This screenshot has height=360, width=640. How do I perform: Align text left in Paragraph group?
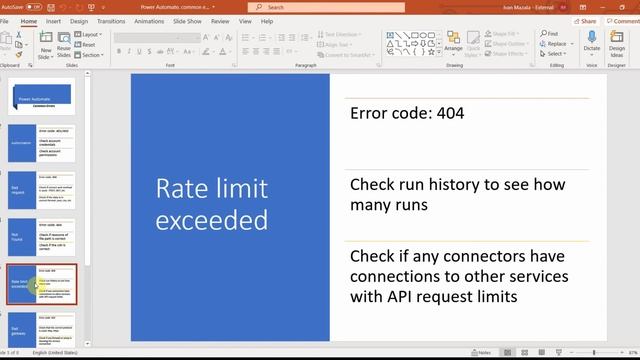tap(245, 51)
